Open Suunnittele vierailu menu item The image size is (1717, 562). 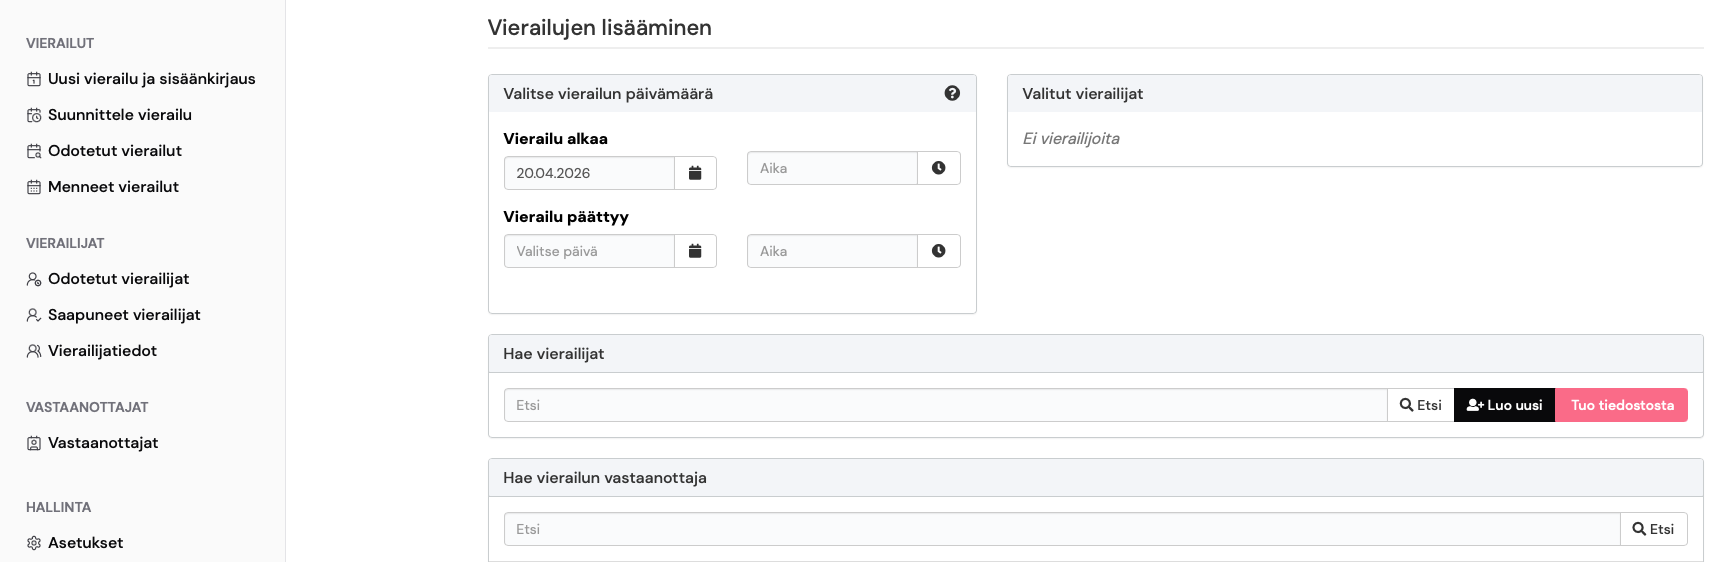(119, 115)
